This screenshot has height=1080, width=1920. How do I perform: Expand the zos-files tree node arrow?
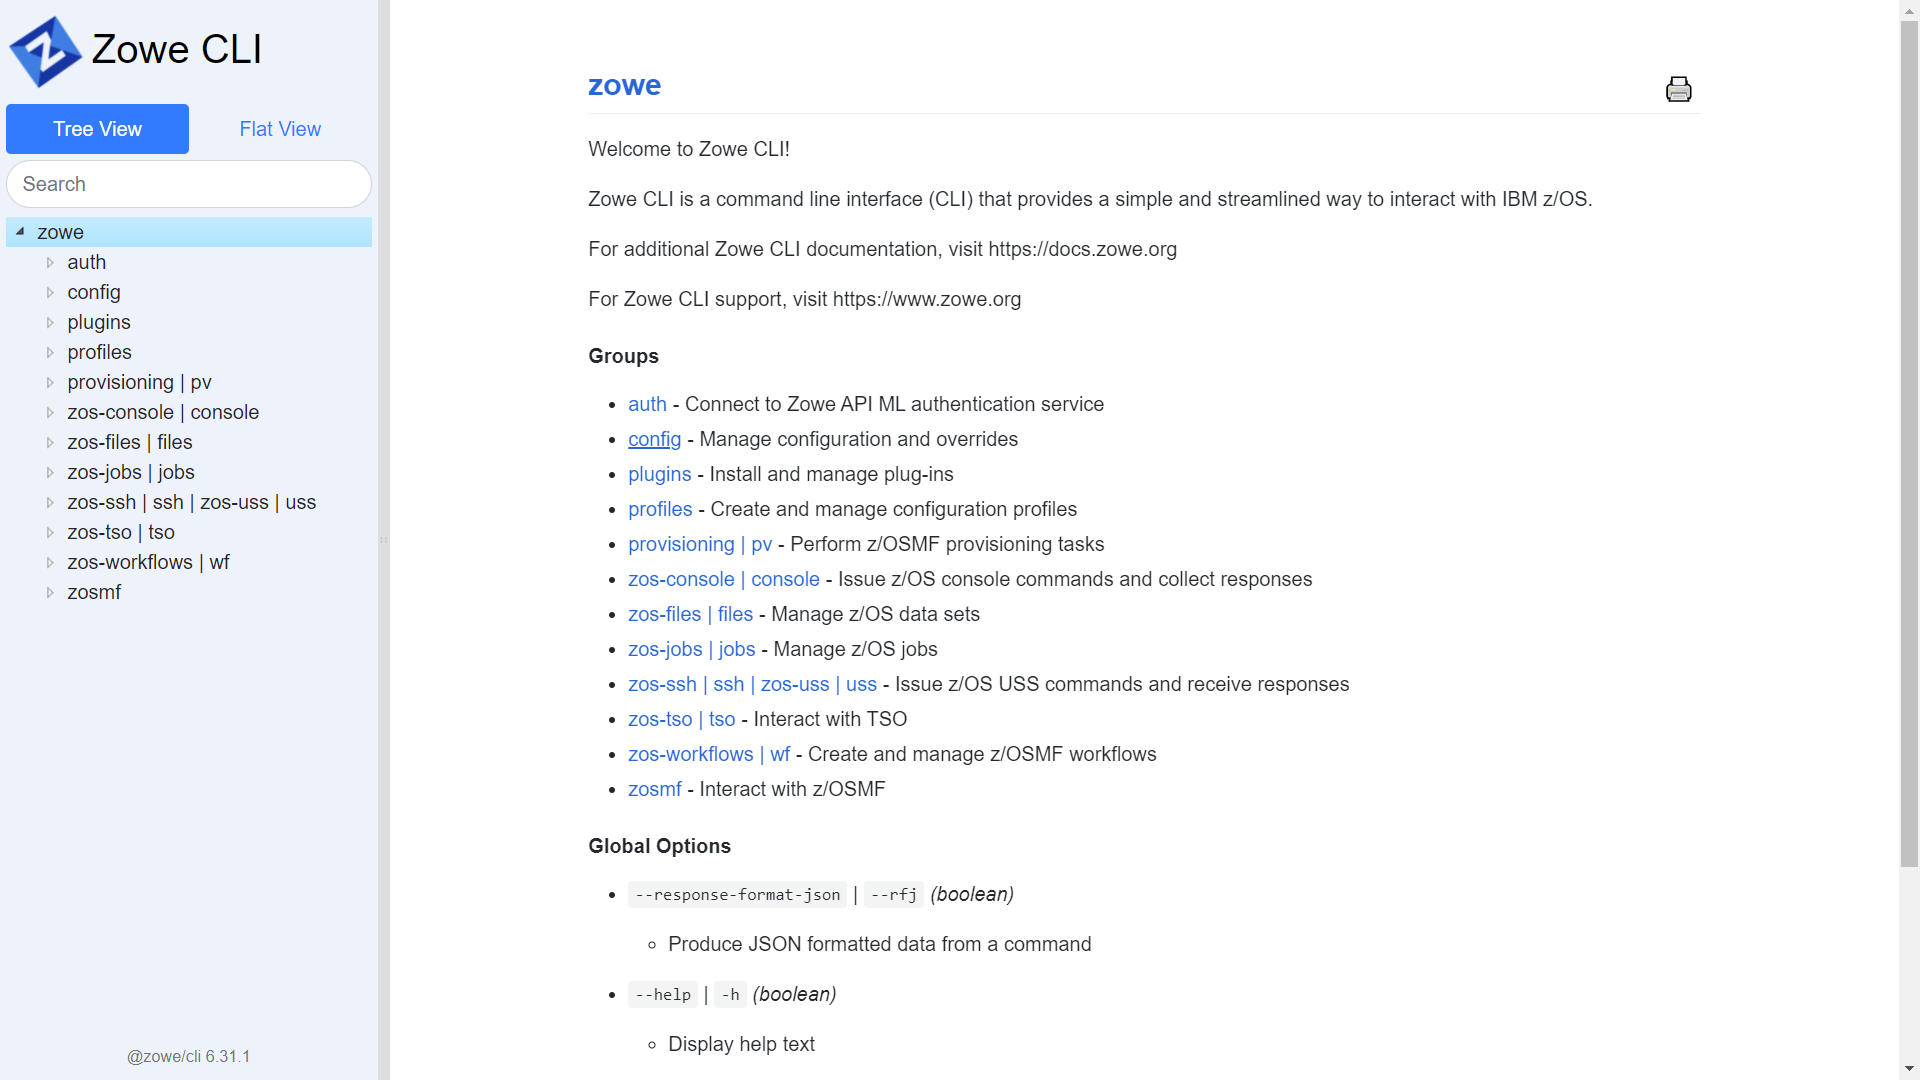pos(50,442)
